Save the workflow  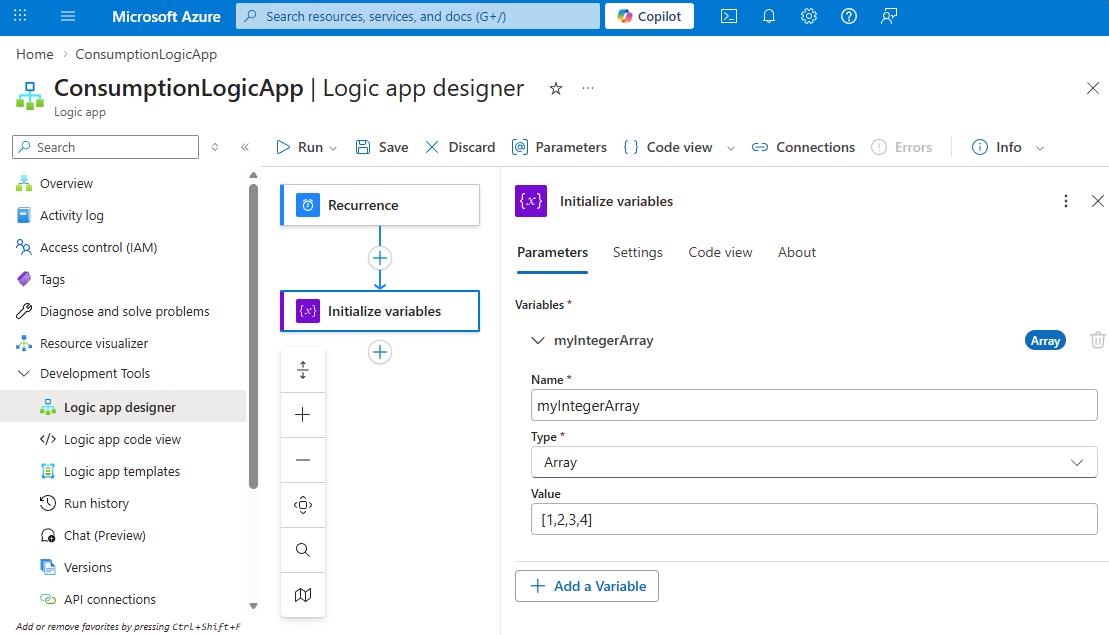pyautogui.click(x=382, y=147)
